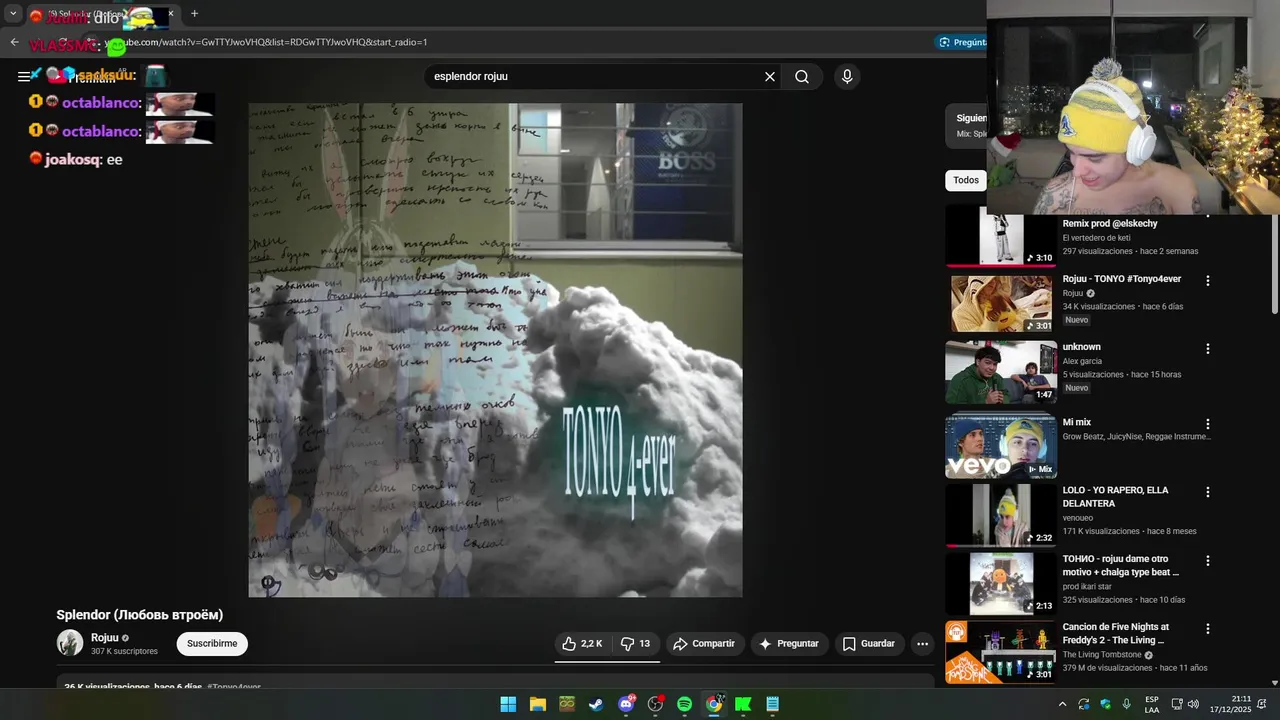1280x720 pixels.
Task: Clear the search box with the X
Action: point(770,76)
